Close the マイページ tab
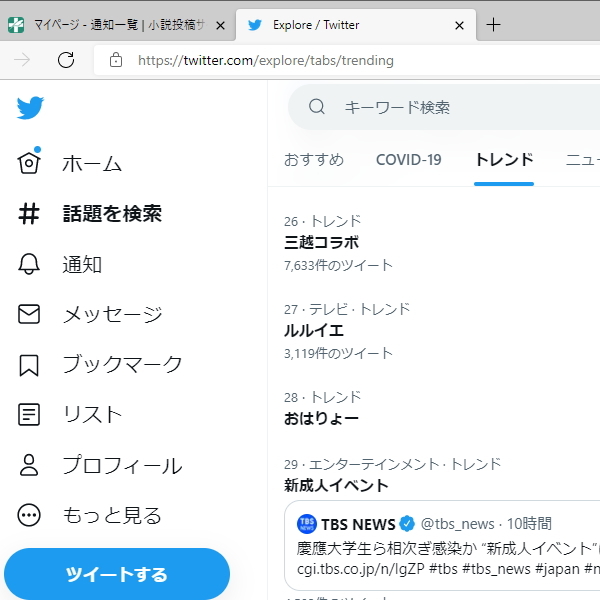This screenshot has width=600, height=600. [x=220, y=26]
